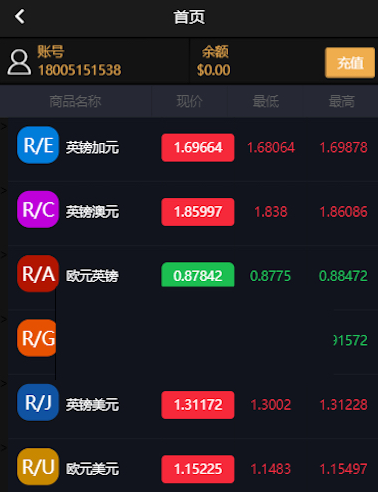Sort by 最低 column header

[266, 101]
